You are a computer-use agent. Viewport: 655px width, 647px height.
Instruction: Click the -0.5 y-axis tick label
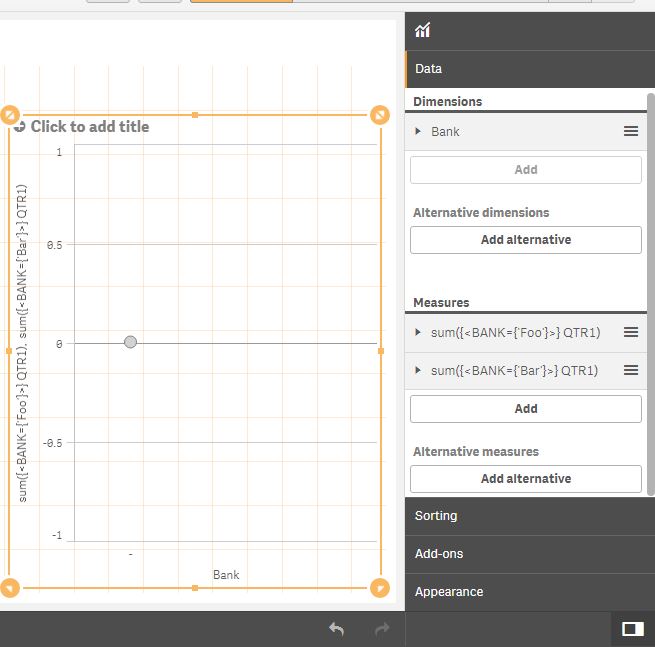coord(53,443)
